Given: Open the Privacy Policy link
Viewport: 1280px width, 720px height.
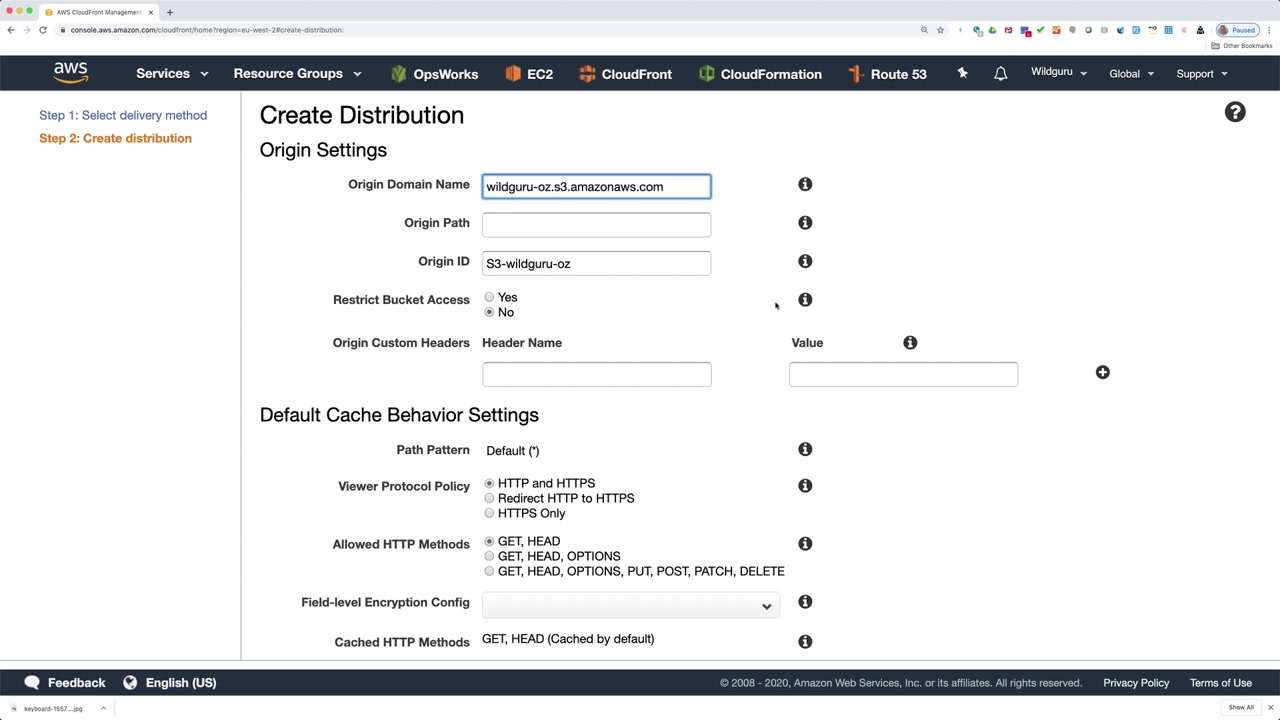Looking at the screenshot, I should point(1135,683).
